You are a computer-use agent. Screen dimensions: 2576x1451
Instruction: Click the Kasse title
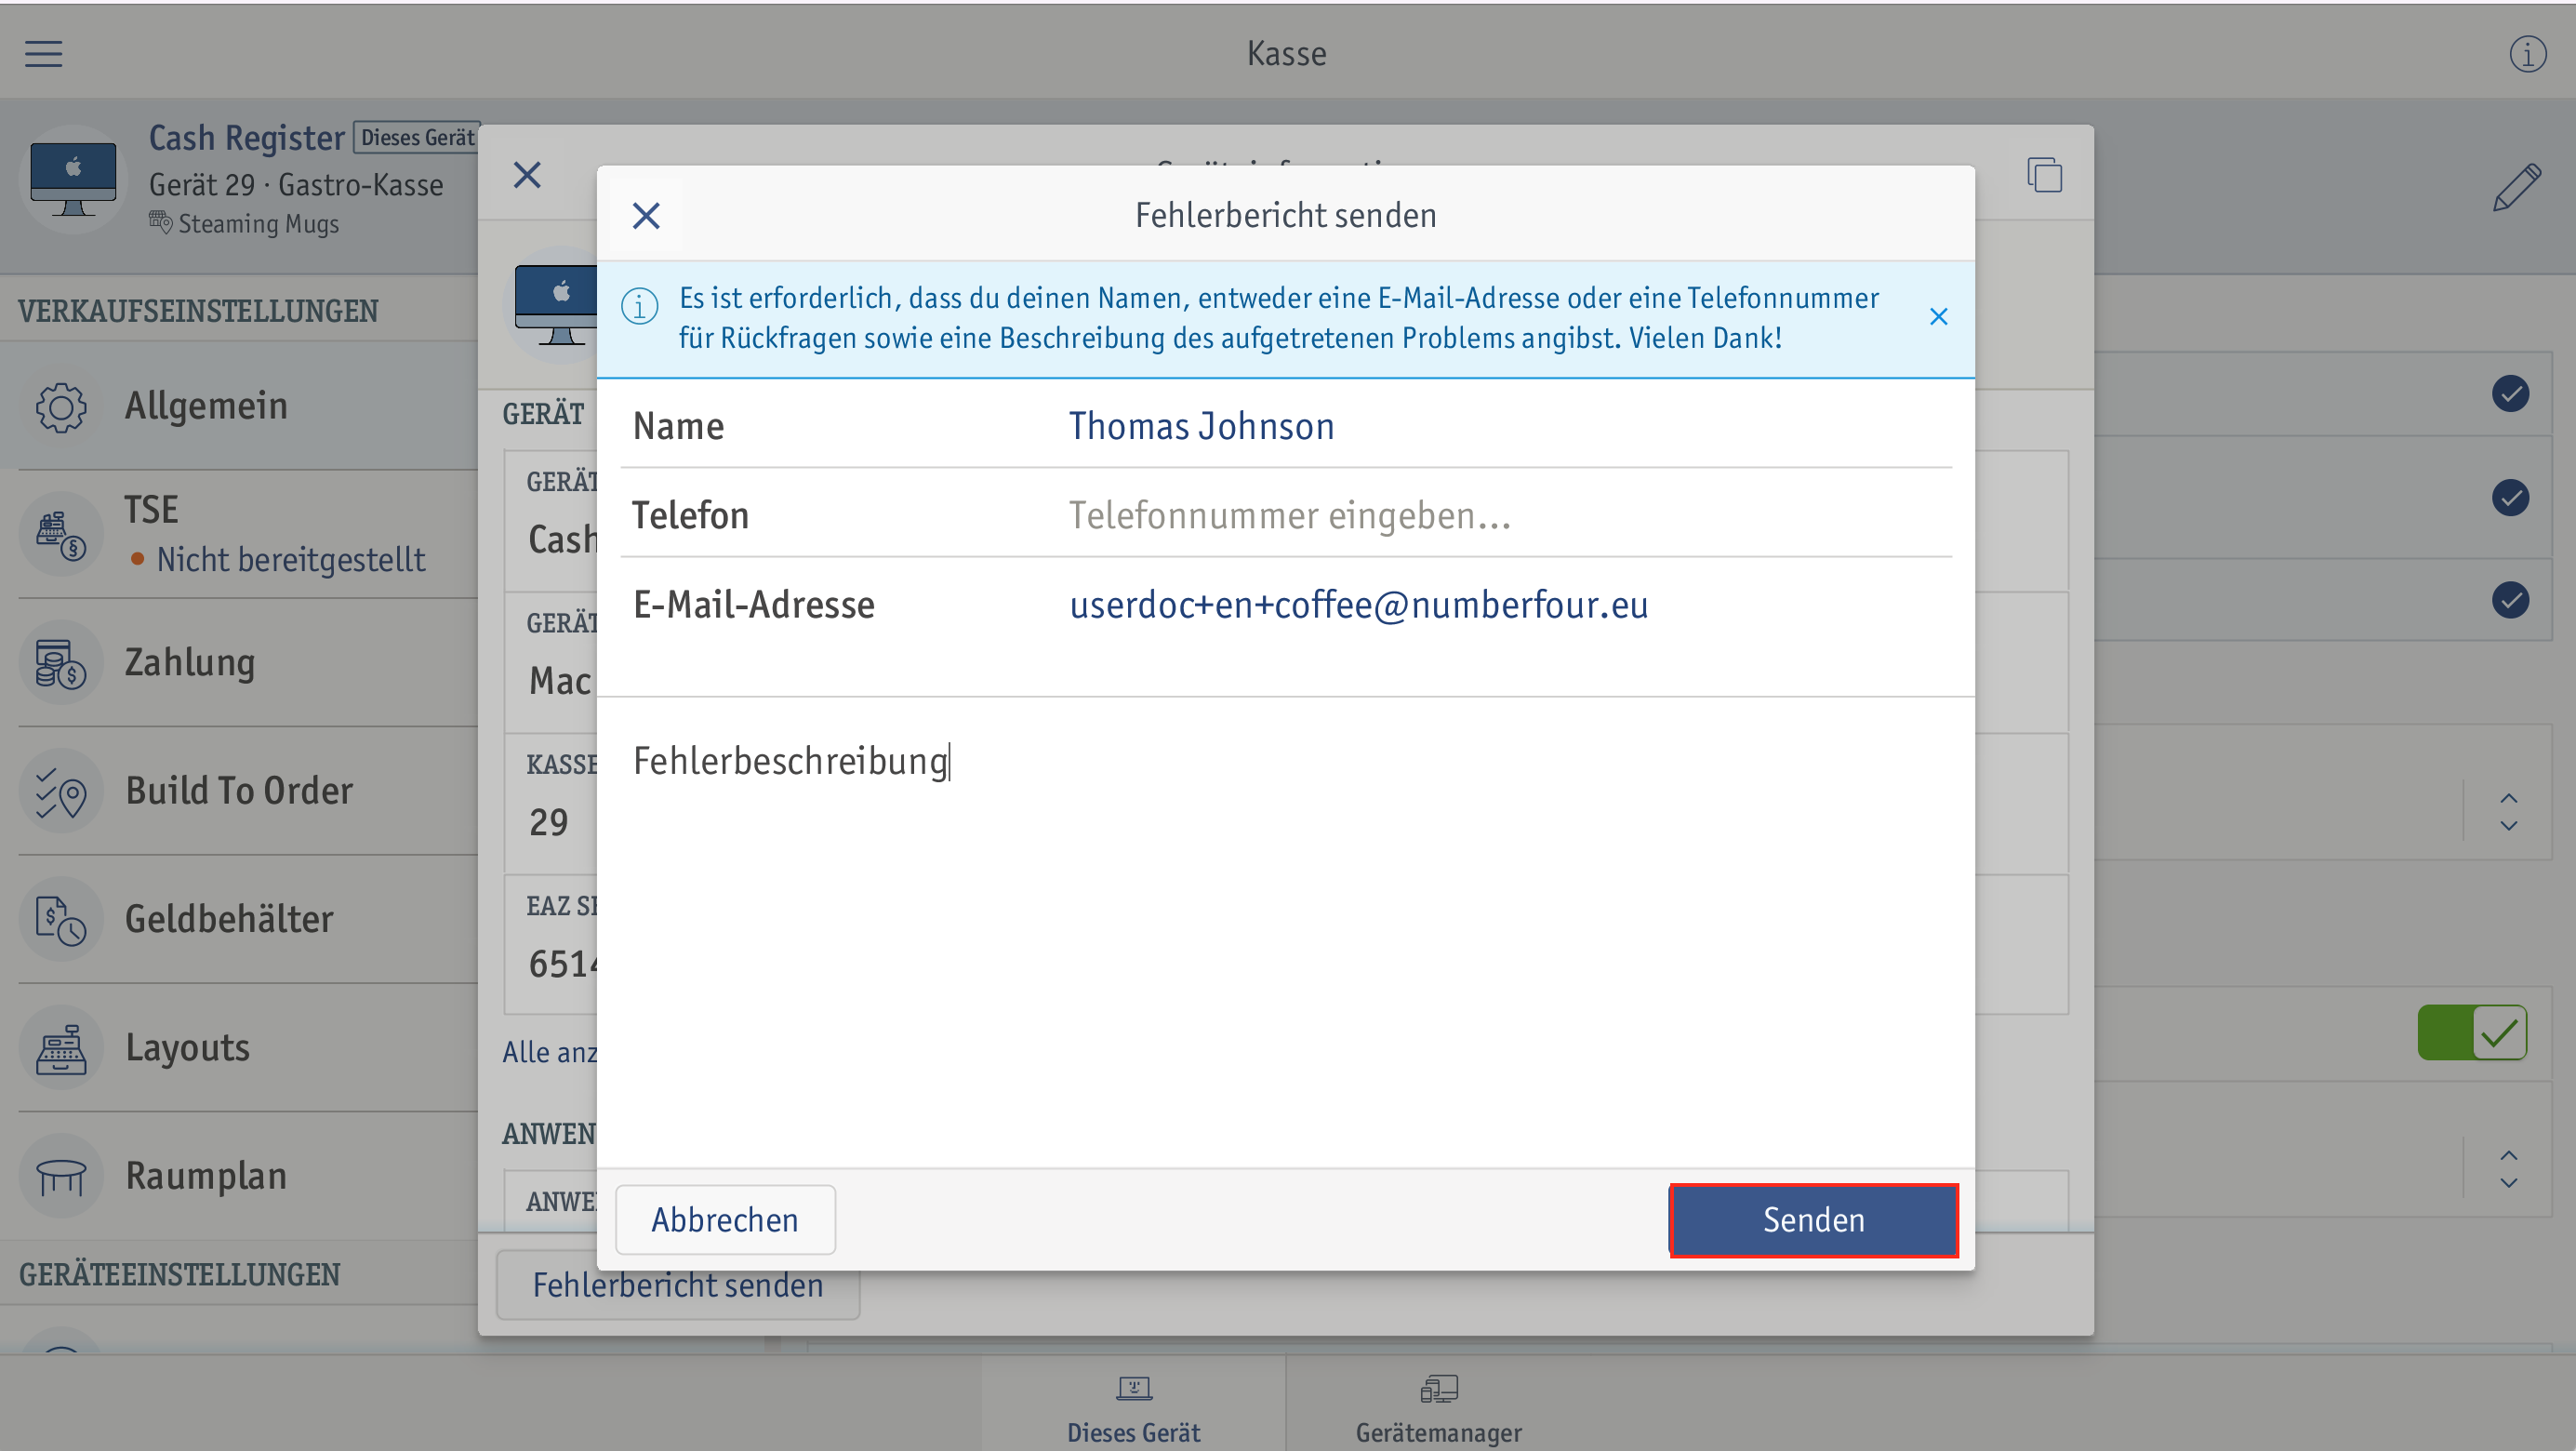pyautogui.click(x=1286, y=53)
